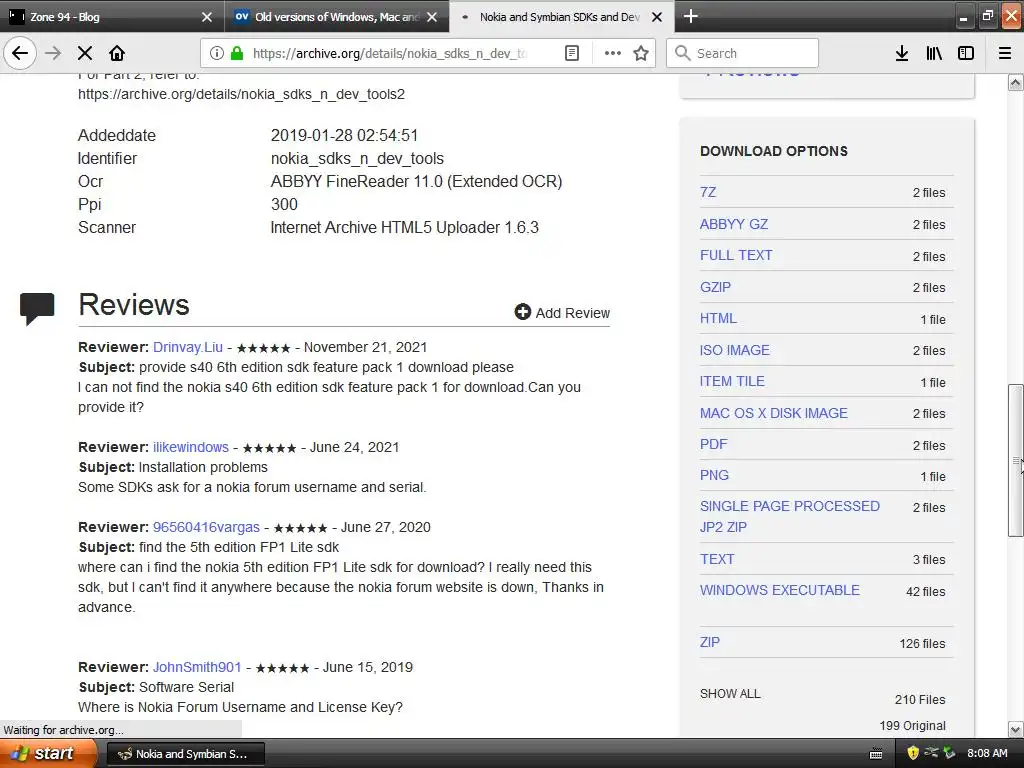Expand the TEXT download option
Image resolution: width=1024 pixels, height=768 pixels.
[717, 559]
